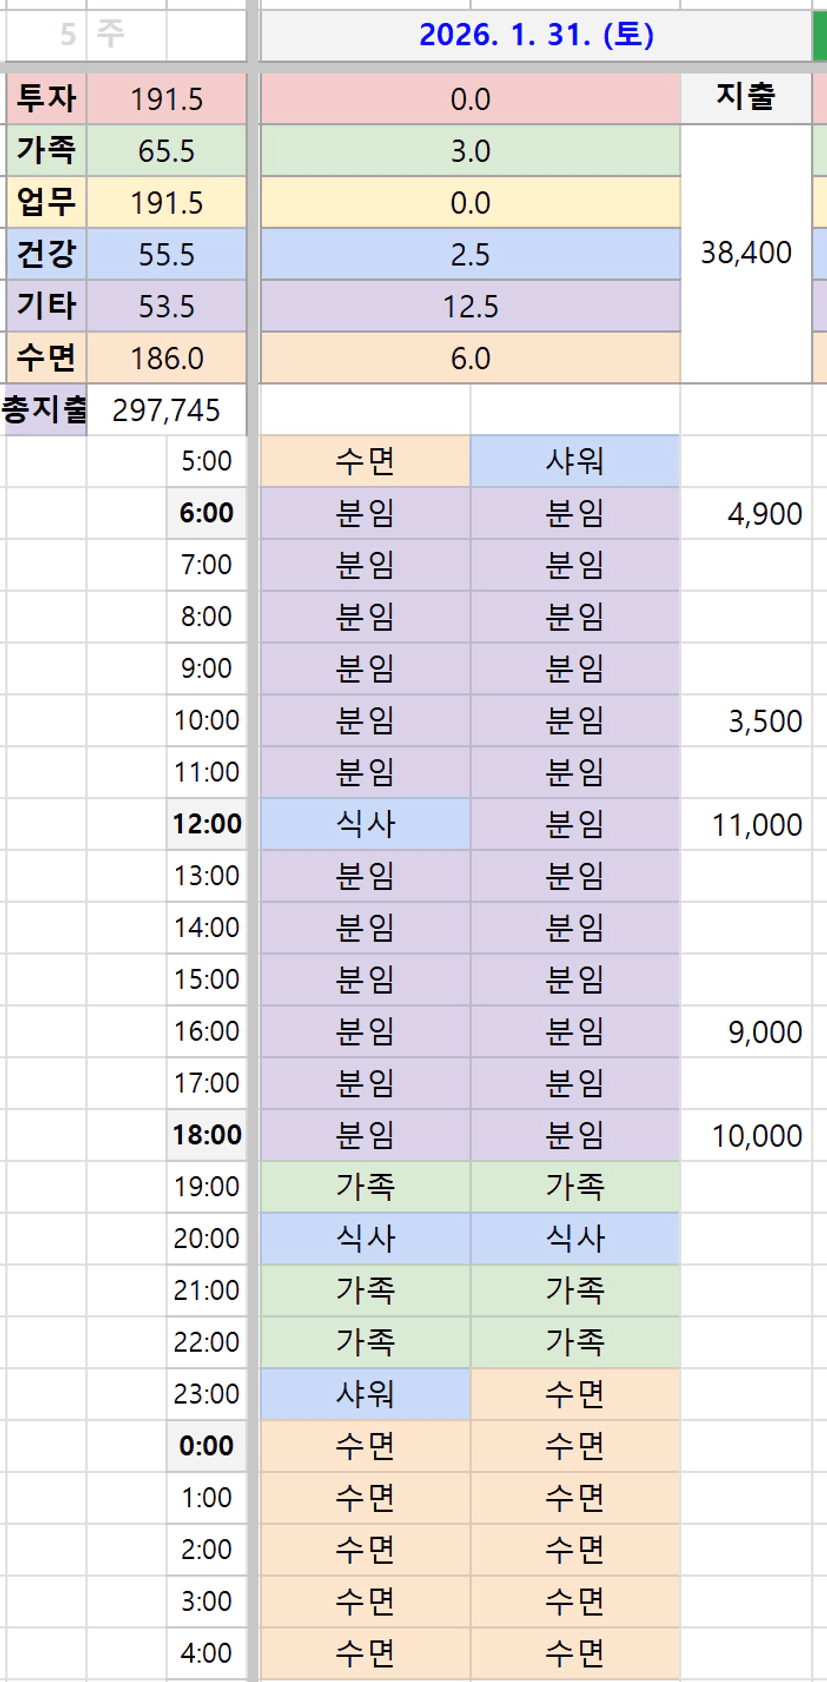827x1682 pixels.
Task: Click the 18:00 time label
Action: tap(207, 1135)
